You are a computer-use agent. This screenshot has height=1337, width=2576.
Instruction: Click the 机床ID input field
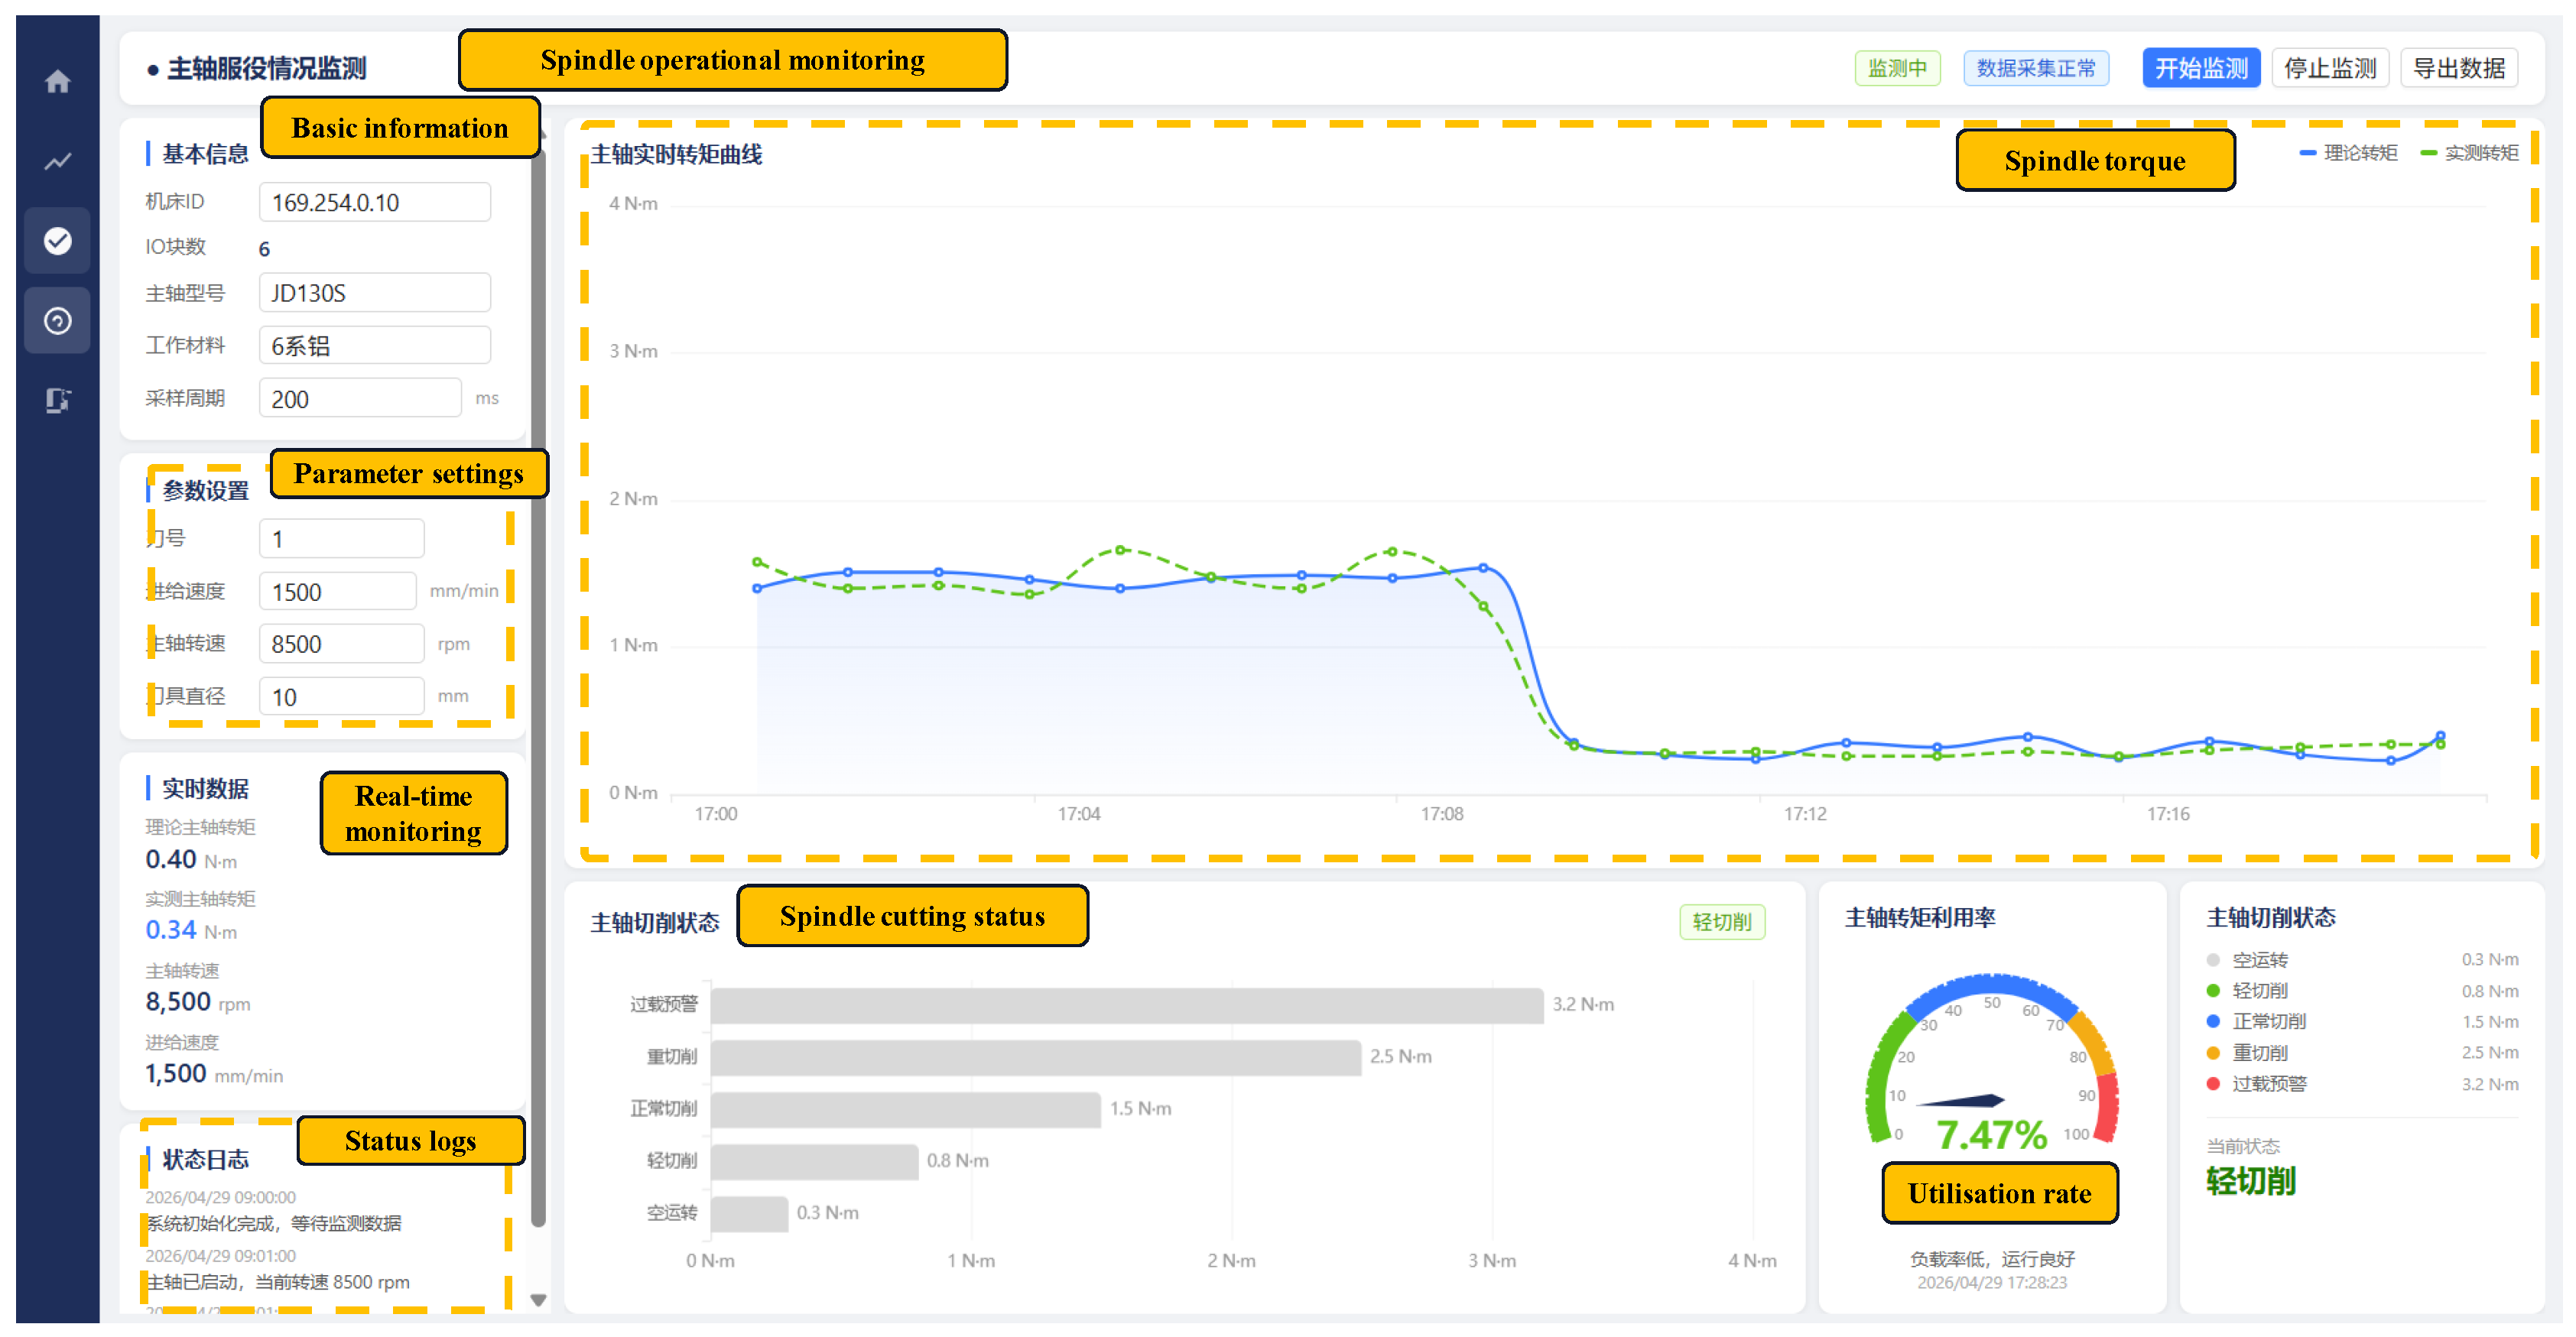click(375, 202)
